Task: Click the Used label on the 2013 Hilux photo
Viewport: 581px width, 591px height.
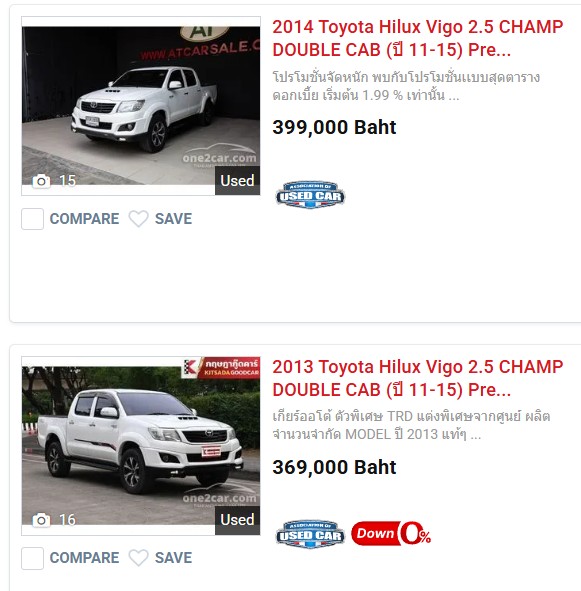Action: click(238, 520)
